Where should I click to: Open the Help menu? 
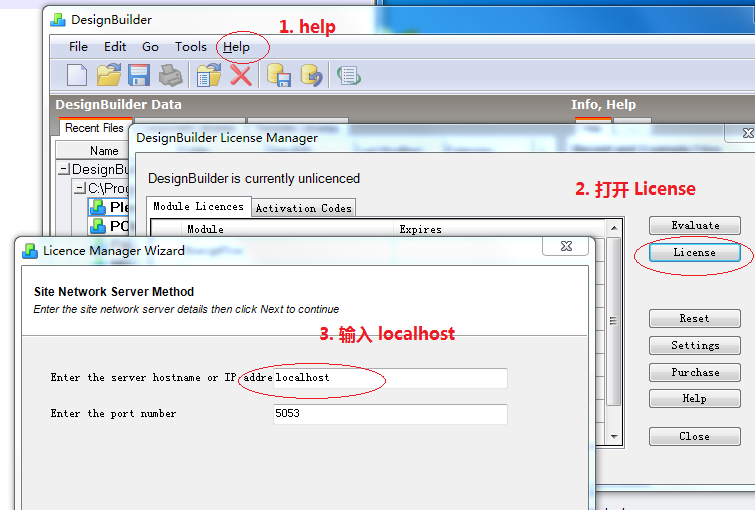pyautogui.click(x=237, y=47)
